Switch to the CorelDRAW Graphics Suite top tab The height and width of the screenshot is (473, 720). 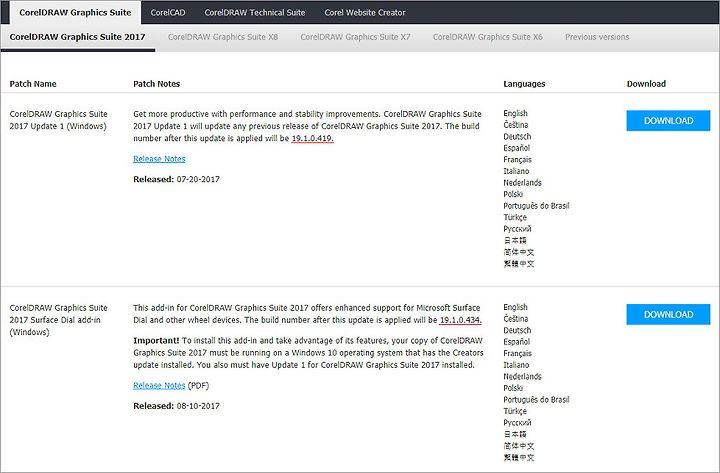coord(75,12)
